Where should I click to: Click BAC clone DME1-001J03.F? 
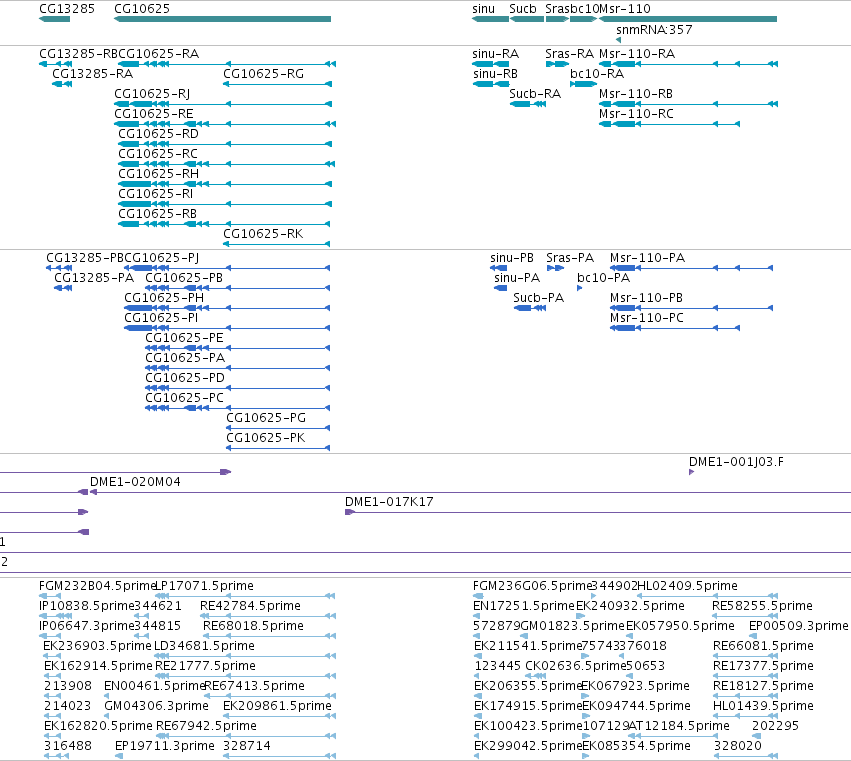pos(691,472)
